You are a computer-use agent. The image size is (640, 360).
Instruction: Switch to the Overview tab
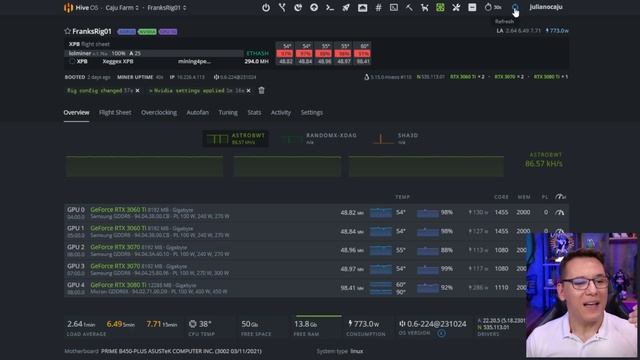pos(76,113)
